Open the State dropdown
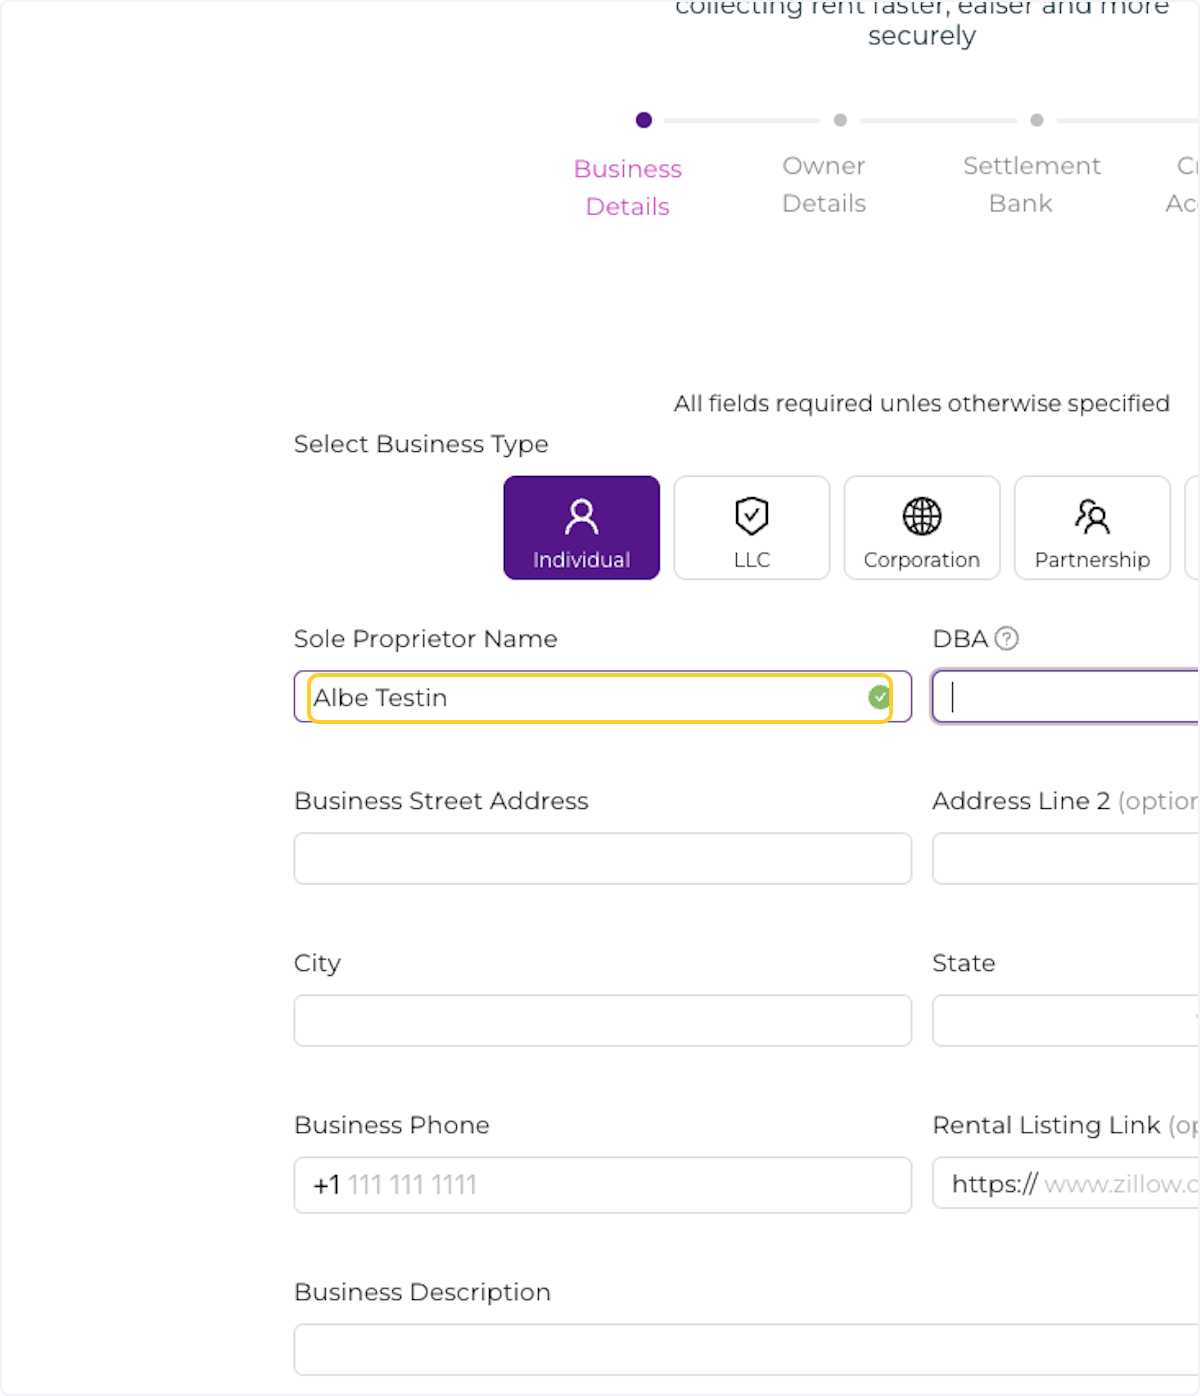 1066,1020
